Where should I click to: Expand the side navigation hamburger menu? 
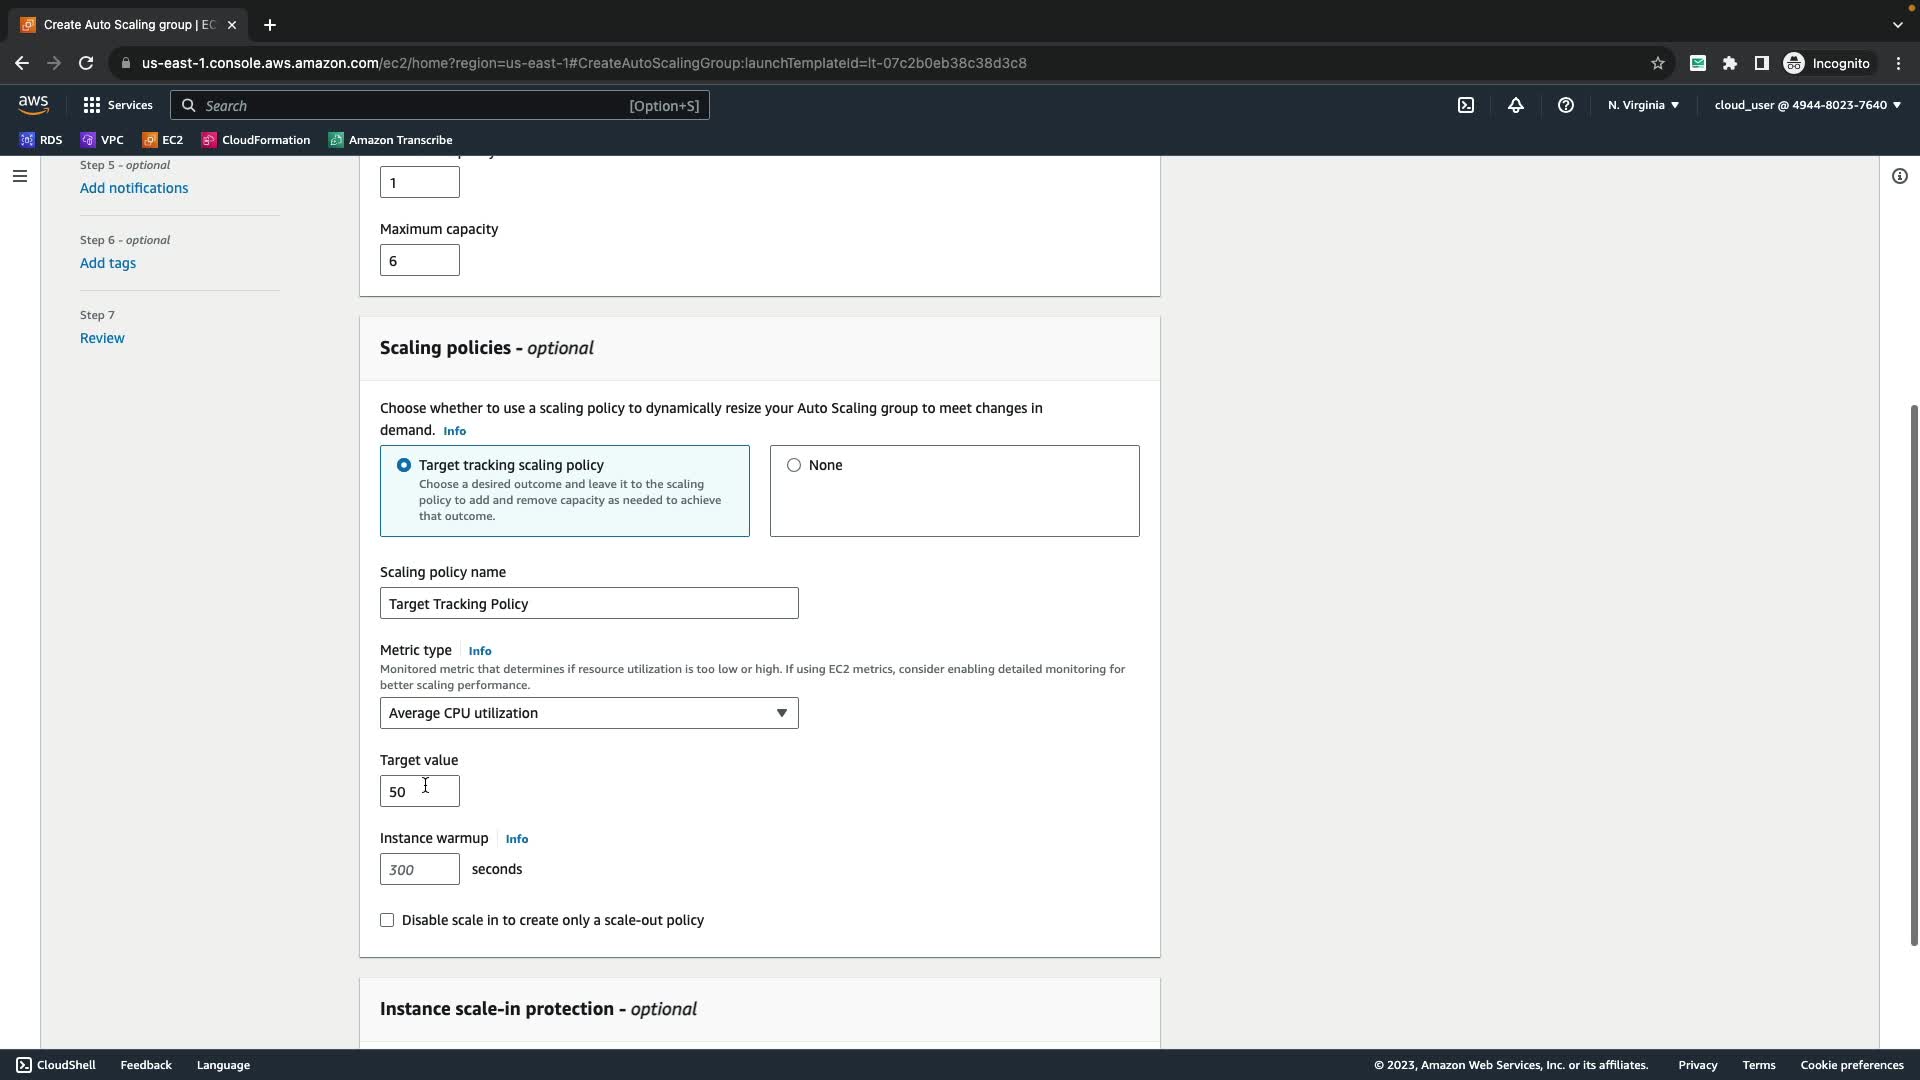tap(20, 176)
